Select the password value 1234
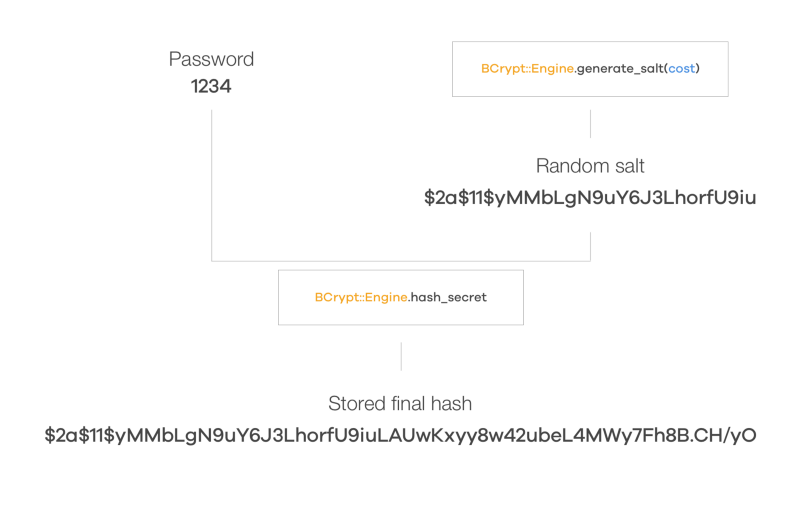 tap(211, 86)
